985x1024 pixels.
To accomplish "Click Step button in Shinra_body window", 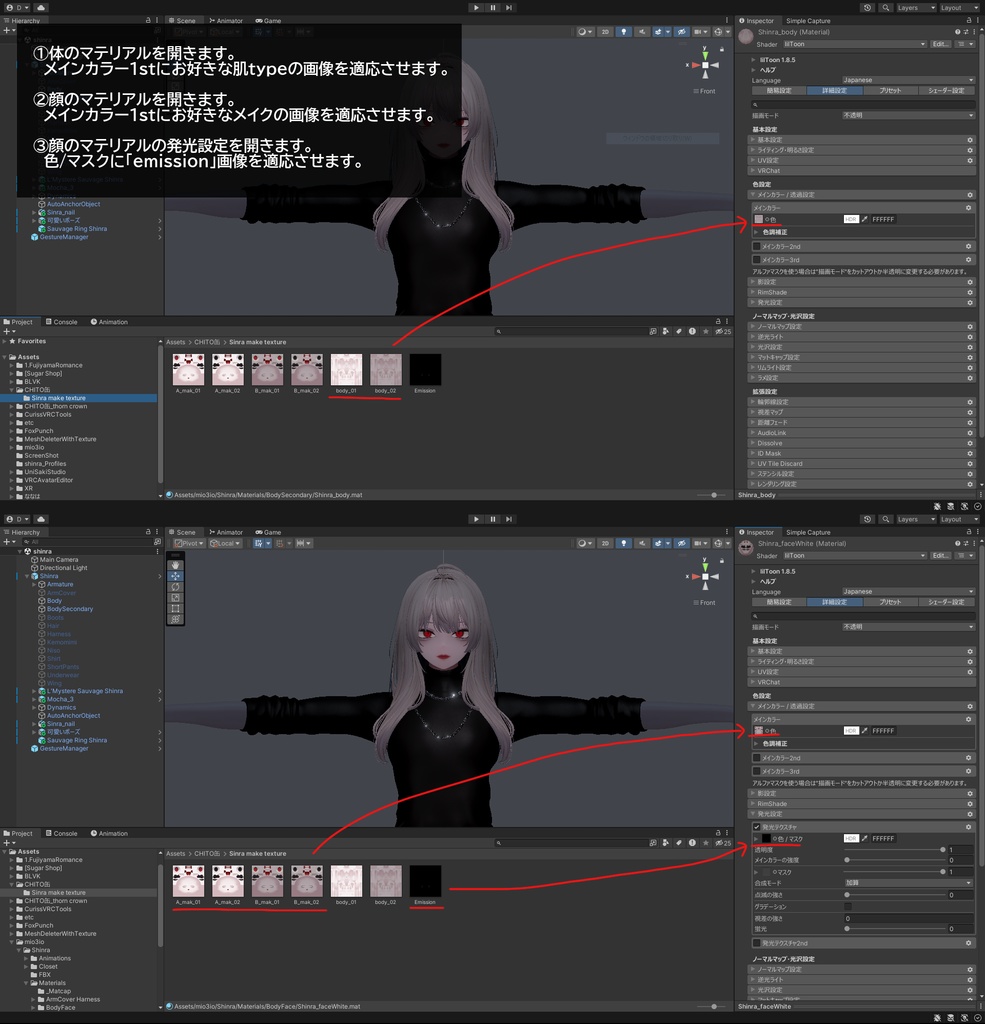I will click(x=509, y=7).
